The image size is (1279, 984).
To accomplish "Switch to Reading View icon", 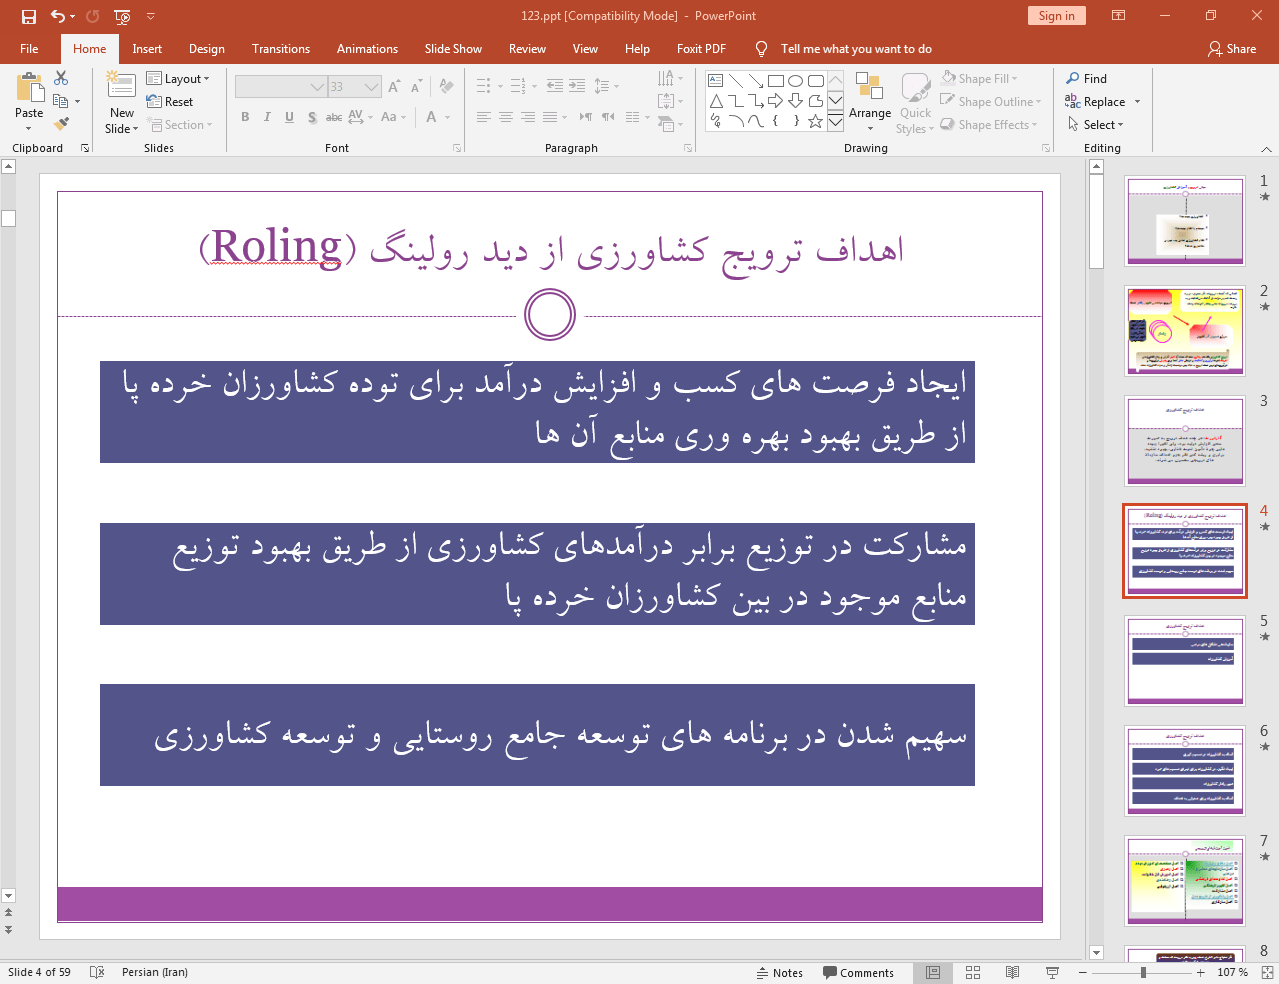I will click(1012, 972).
